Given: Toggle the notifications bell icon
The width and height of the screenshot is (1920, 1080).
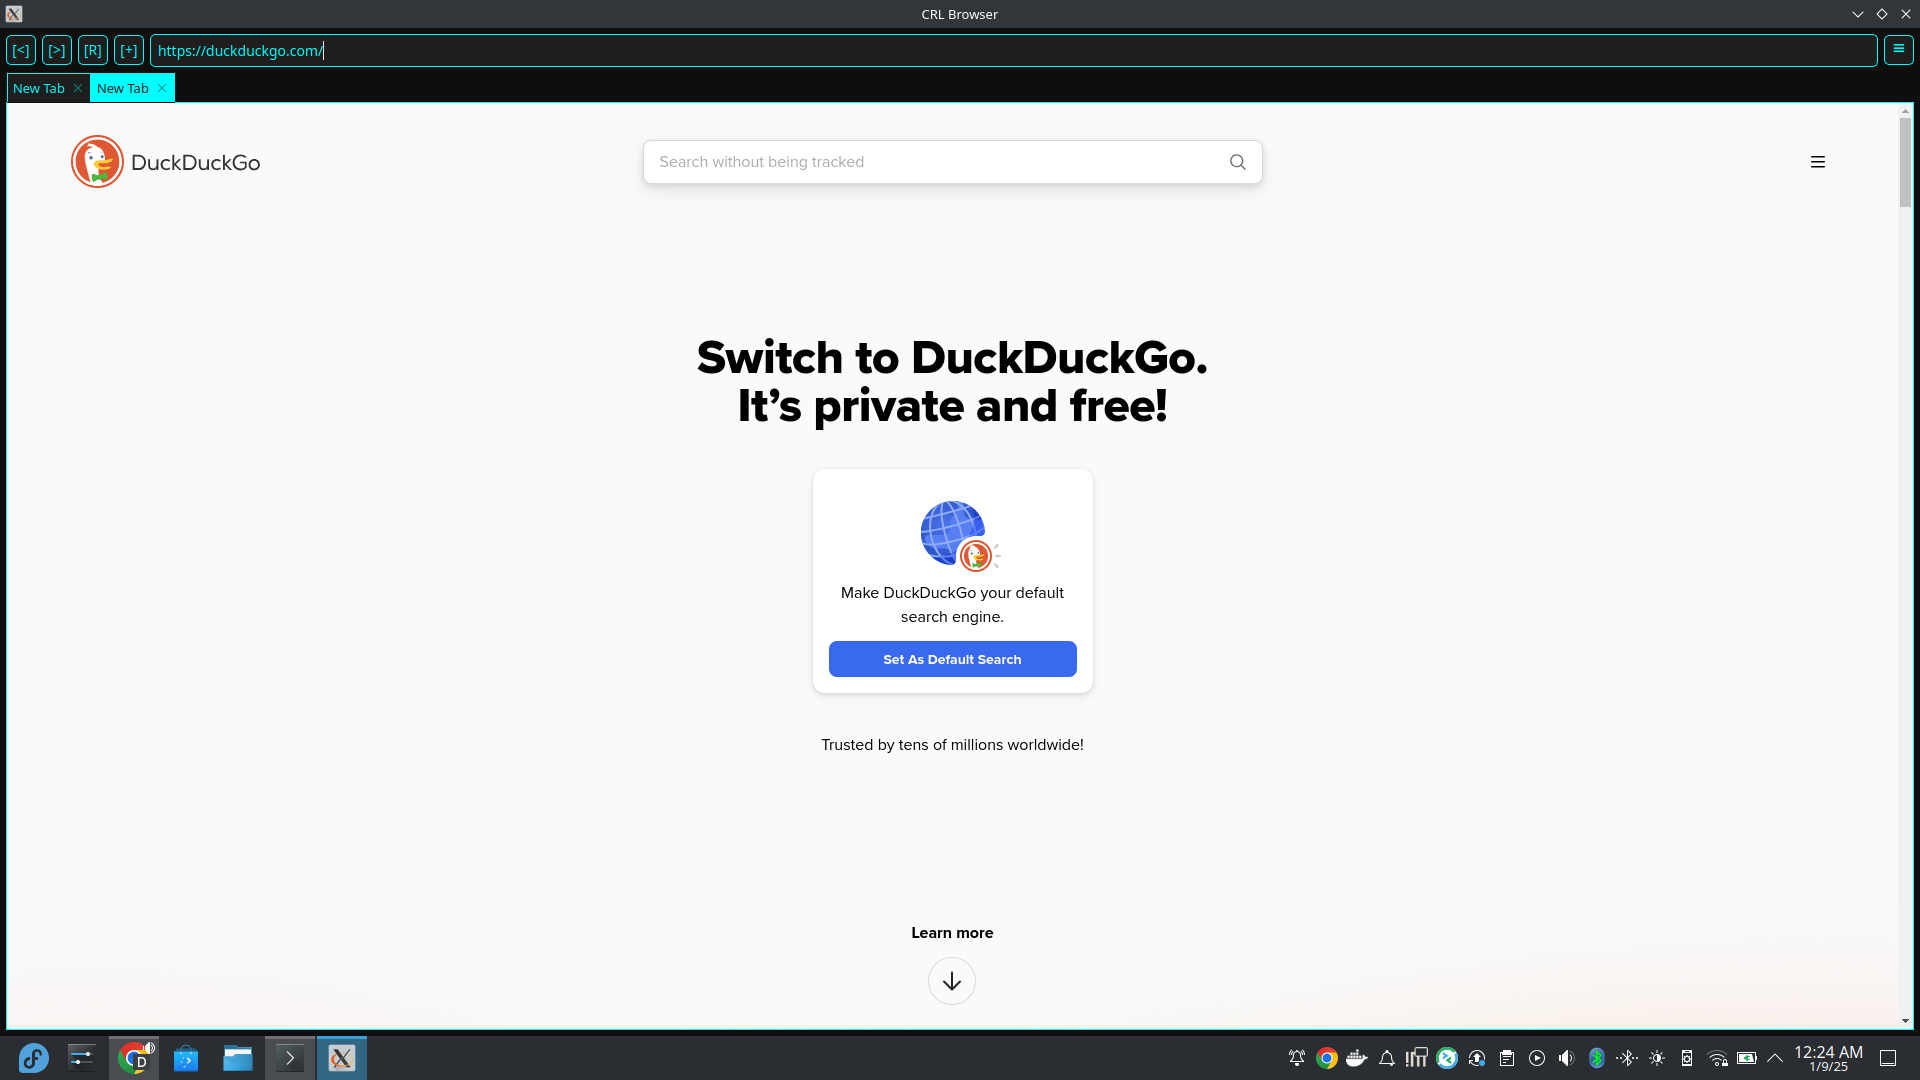Looking at the screenshot, I should coord(1387,1058).
